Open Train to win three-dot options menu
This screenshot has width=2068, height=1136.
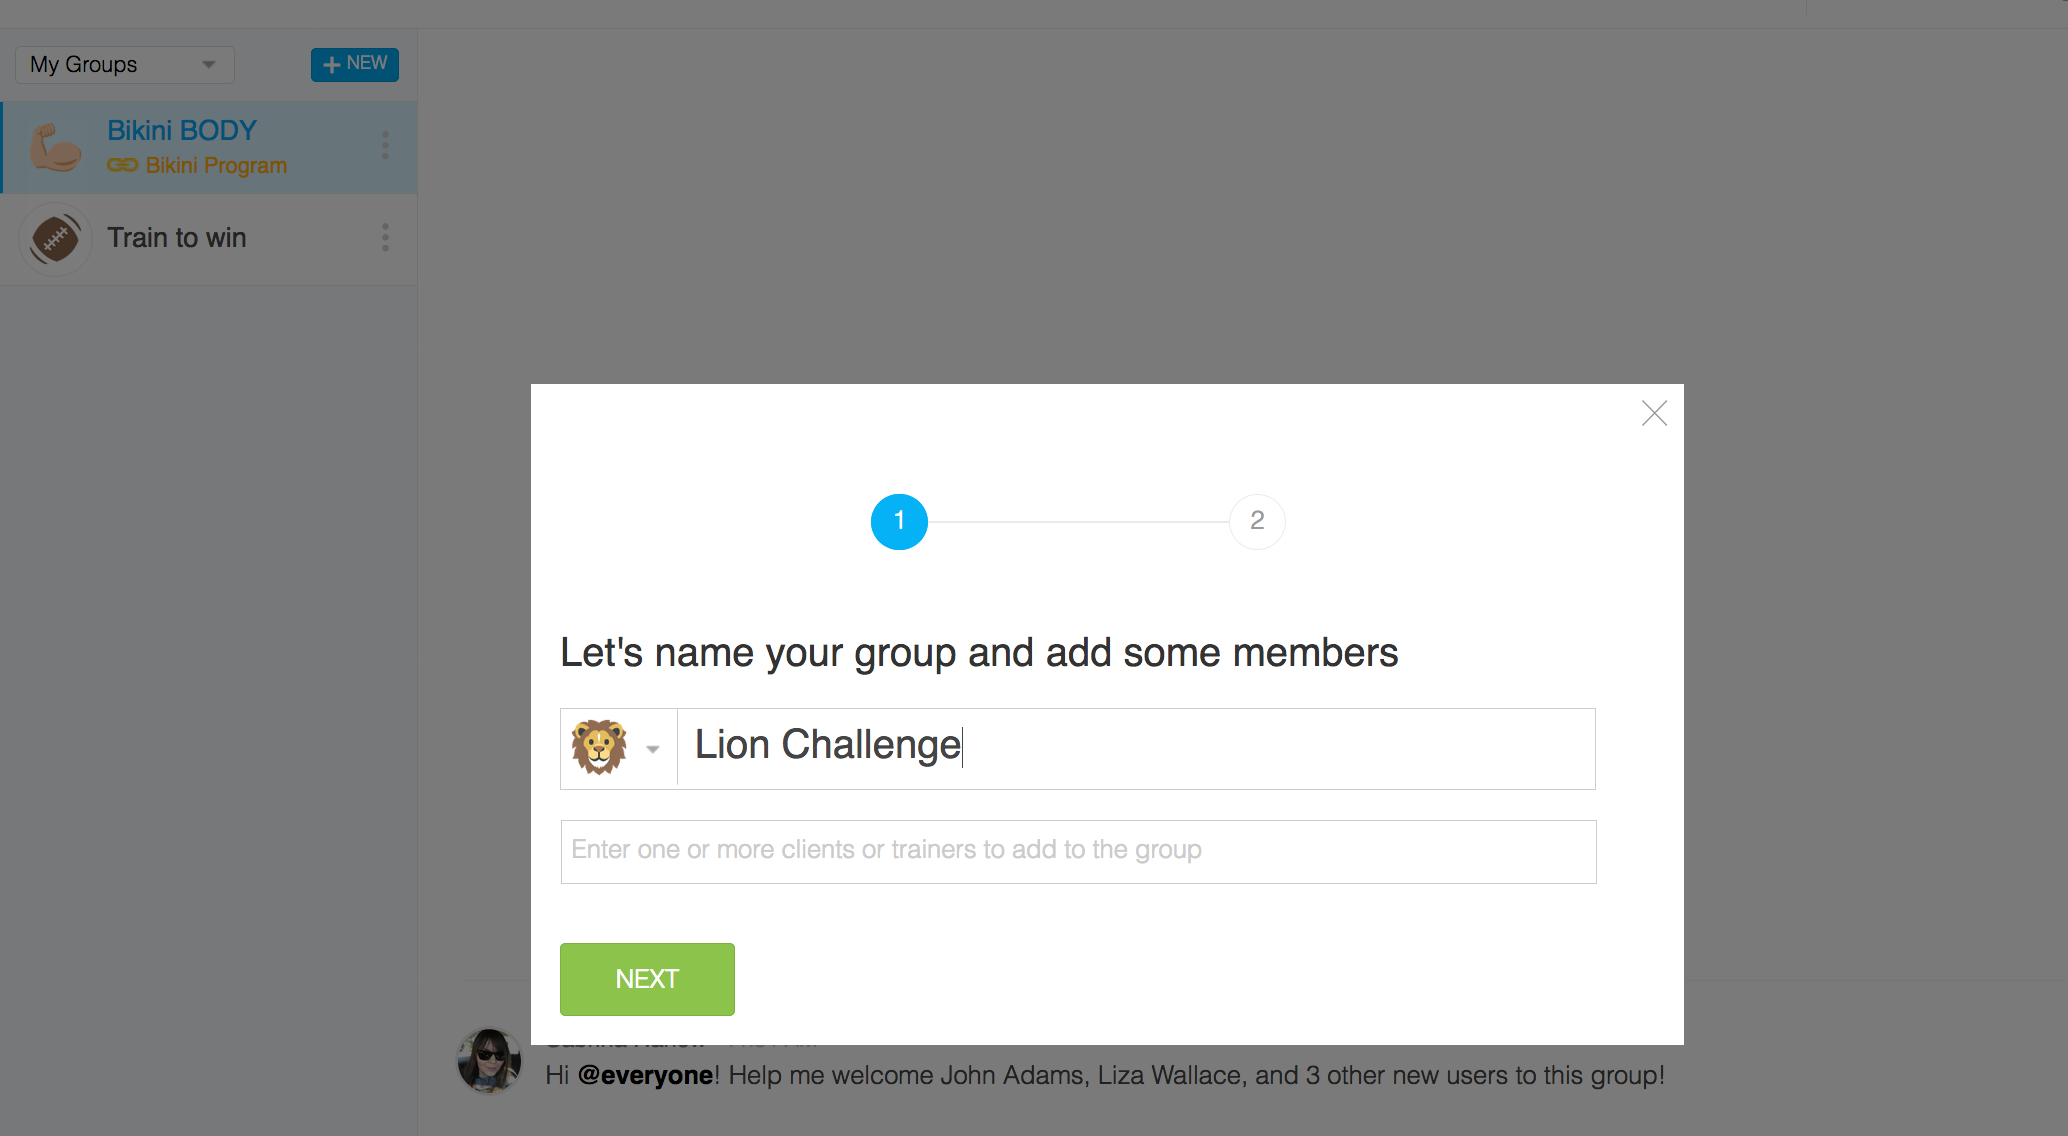pyautogui.click(x=385, y=238)
